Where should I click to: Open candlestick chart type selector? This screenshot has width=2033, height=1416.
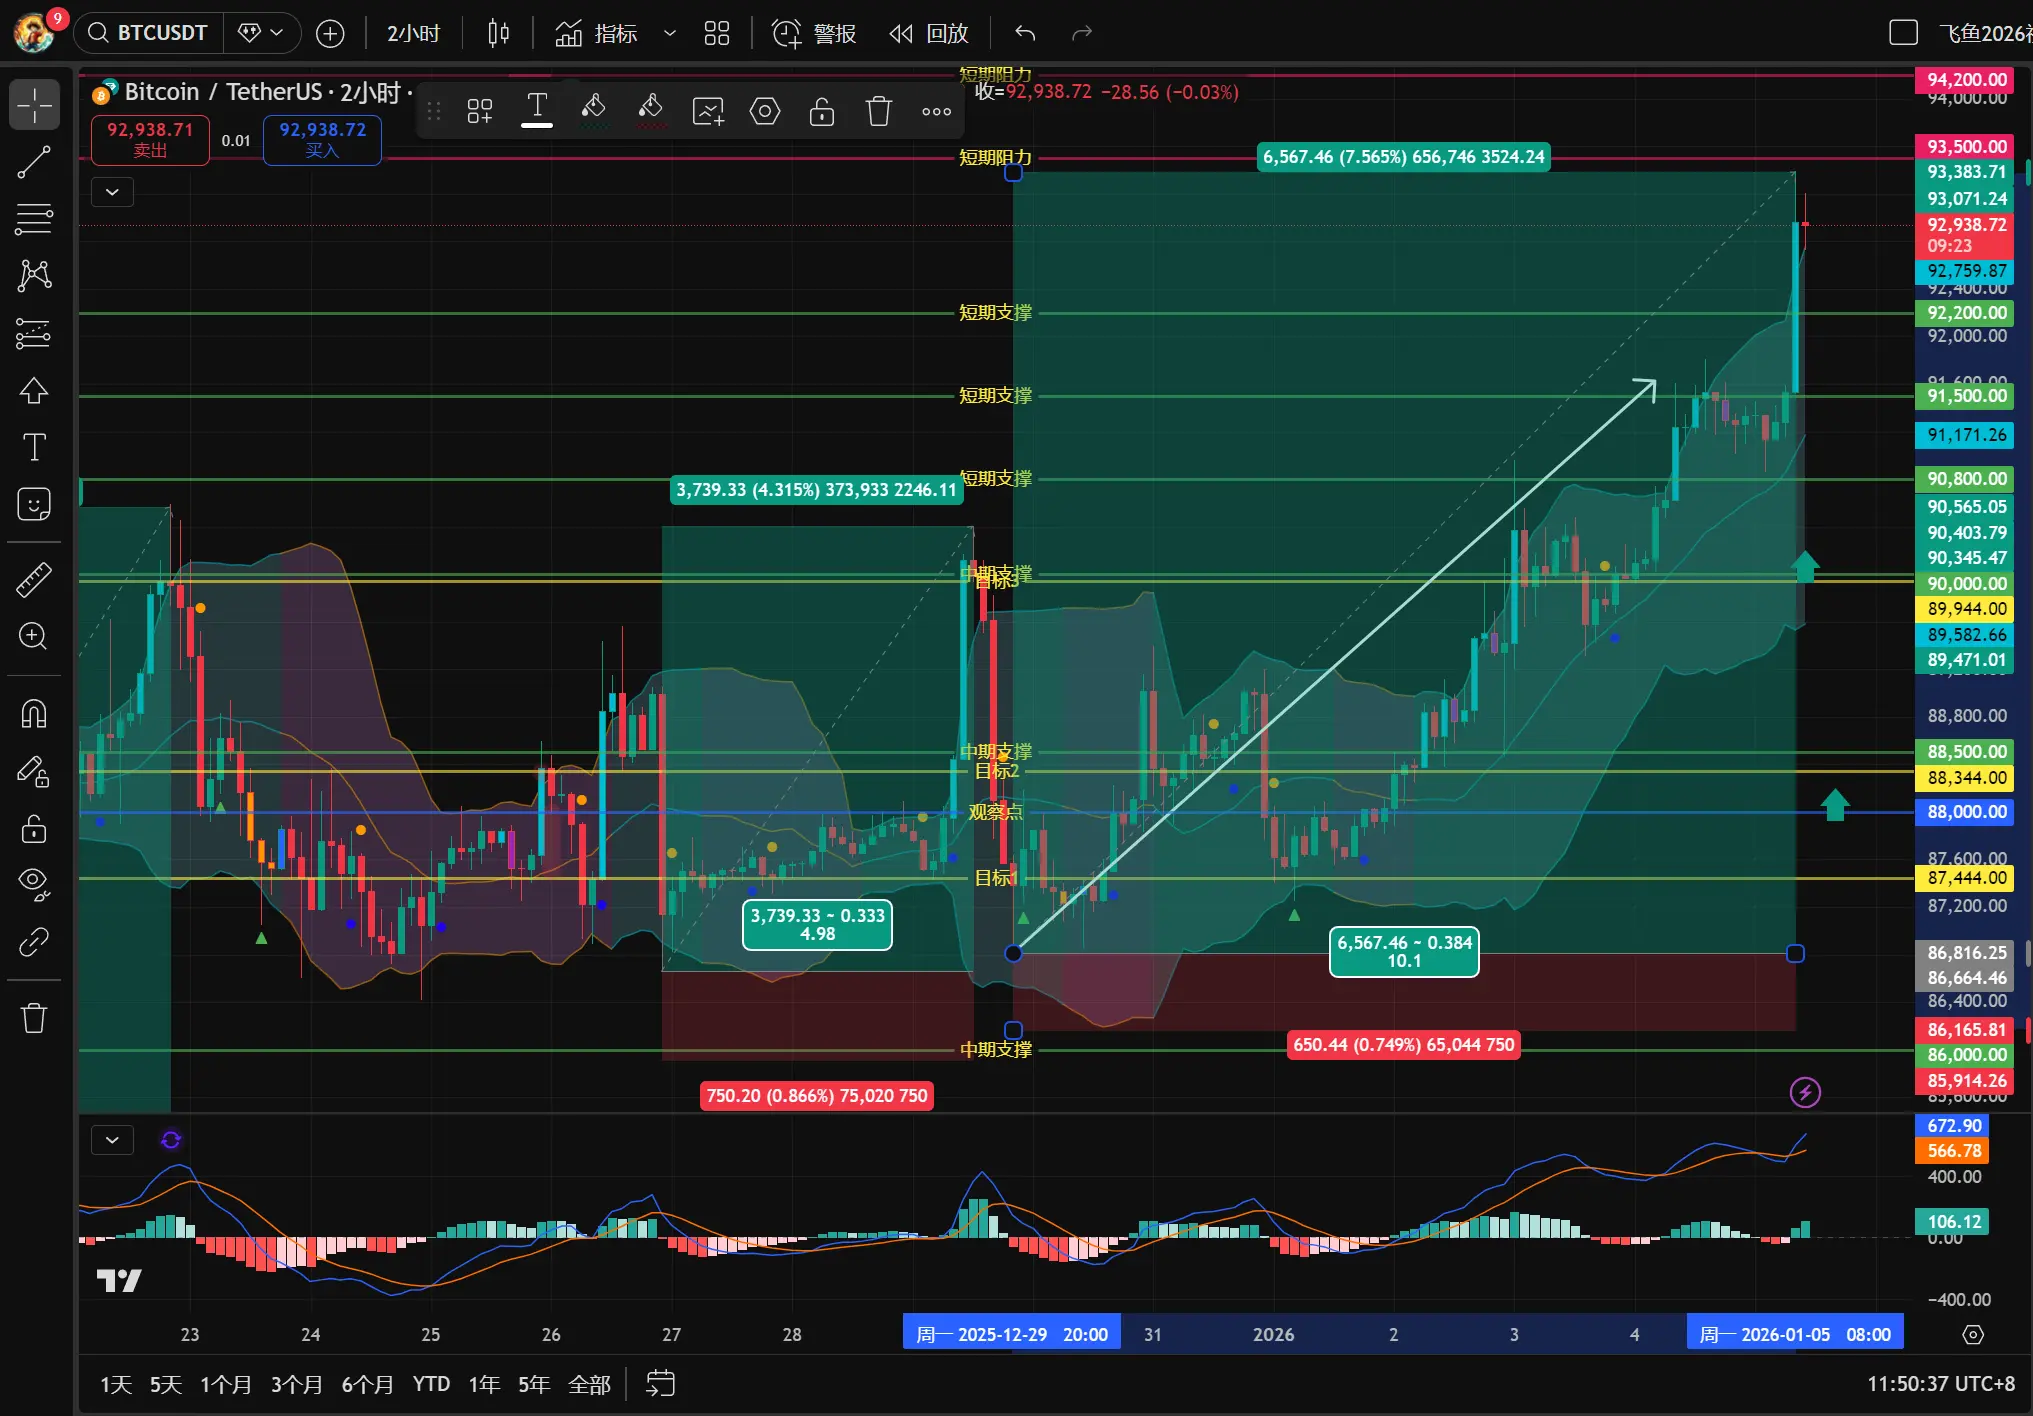[x=498, y=33]
